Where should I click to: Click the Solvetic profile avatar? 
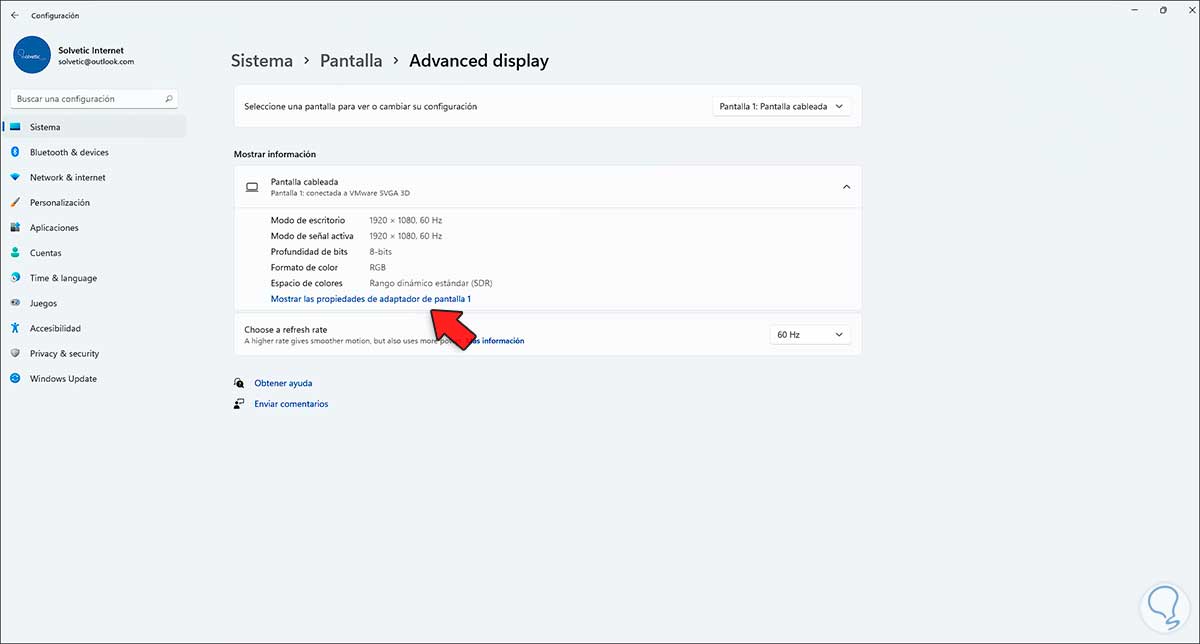click(32, 55)
